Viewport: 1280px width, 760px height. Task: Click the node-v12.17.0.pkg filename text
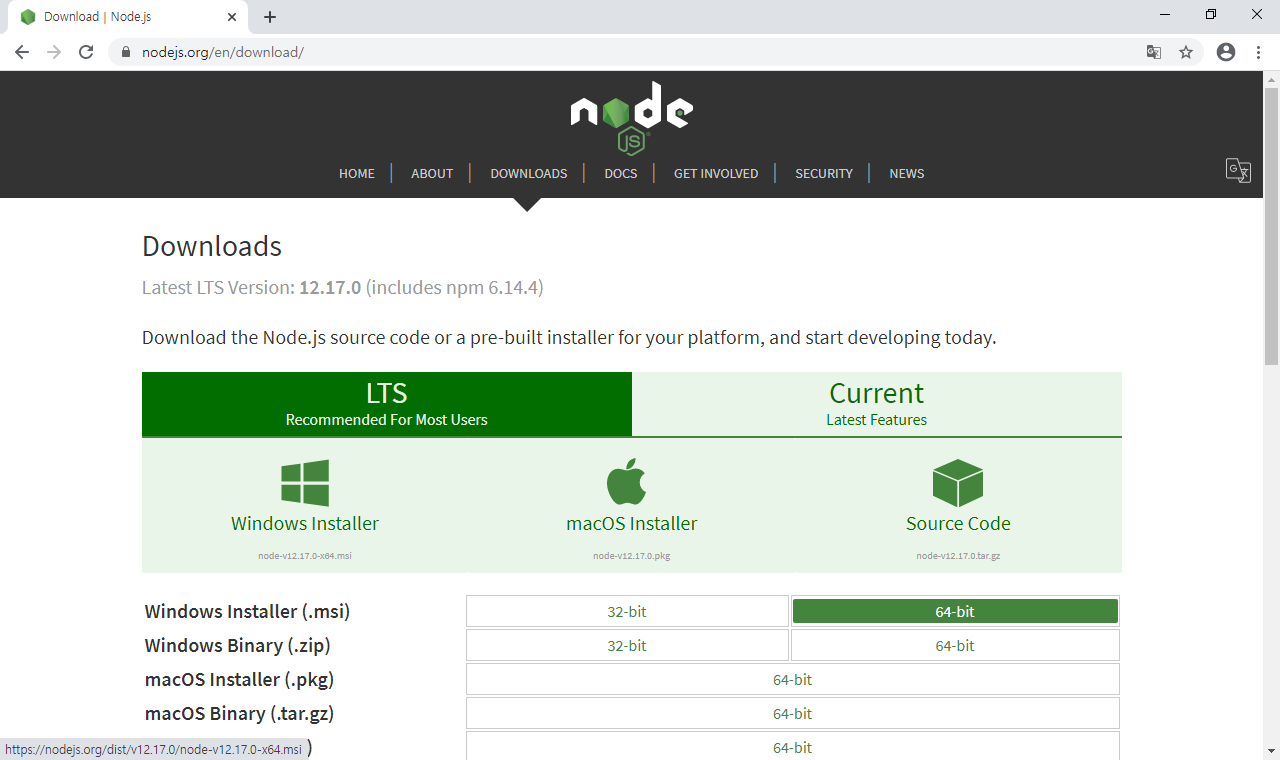(x=632, y=556)
